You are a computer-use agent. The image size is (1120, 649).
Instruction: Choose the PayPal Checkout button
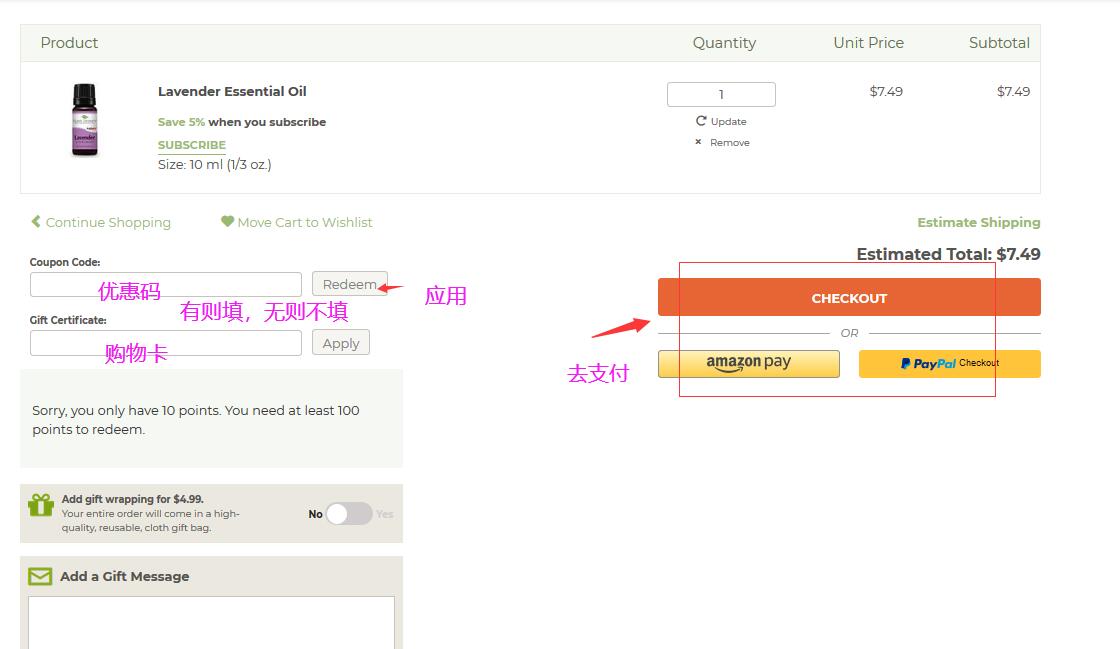tap(949, 363)
